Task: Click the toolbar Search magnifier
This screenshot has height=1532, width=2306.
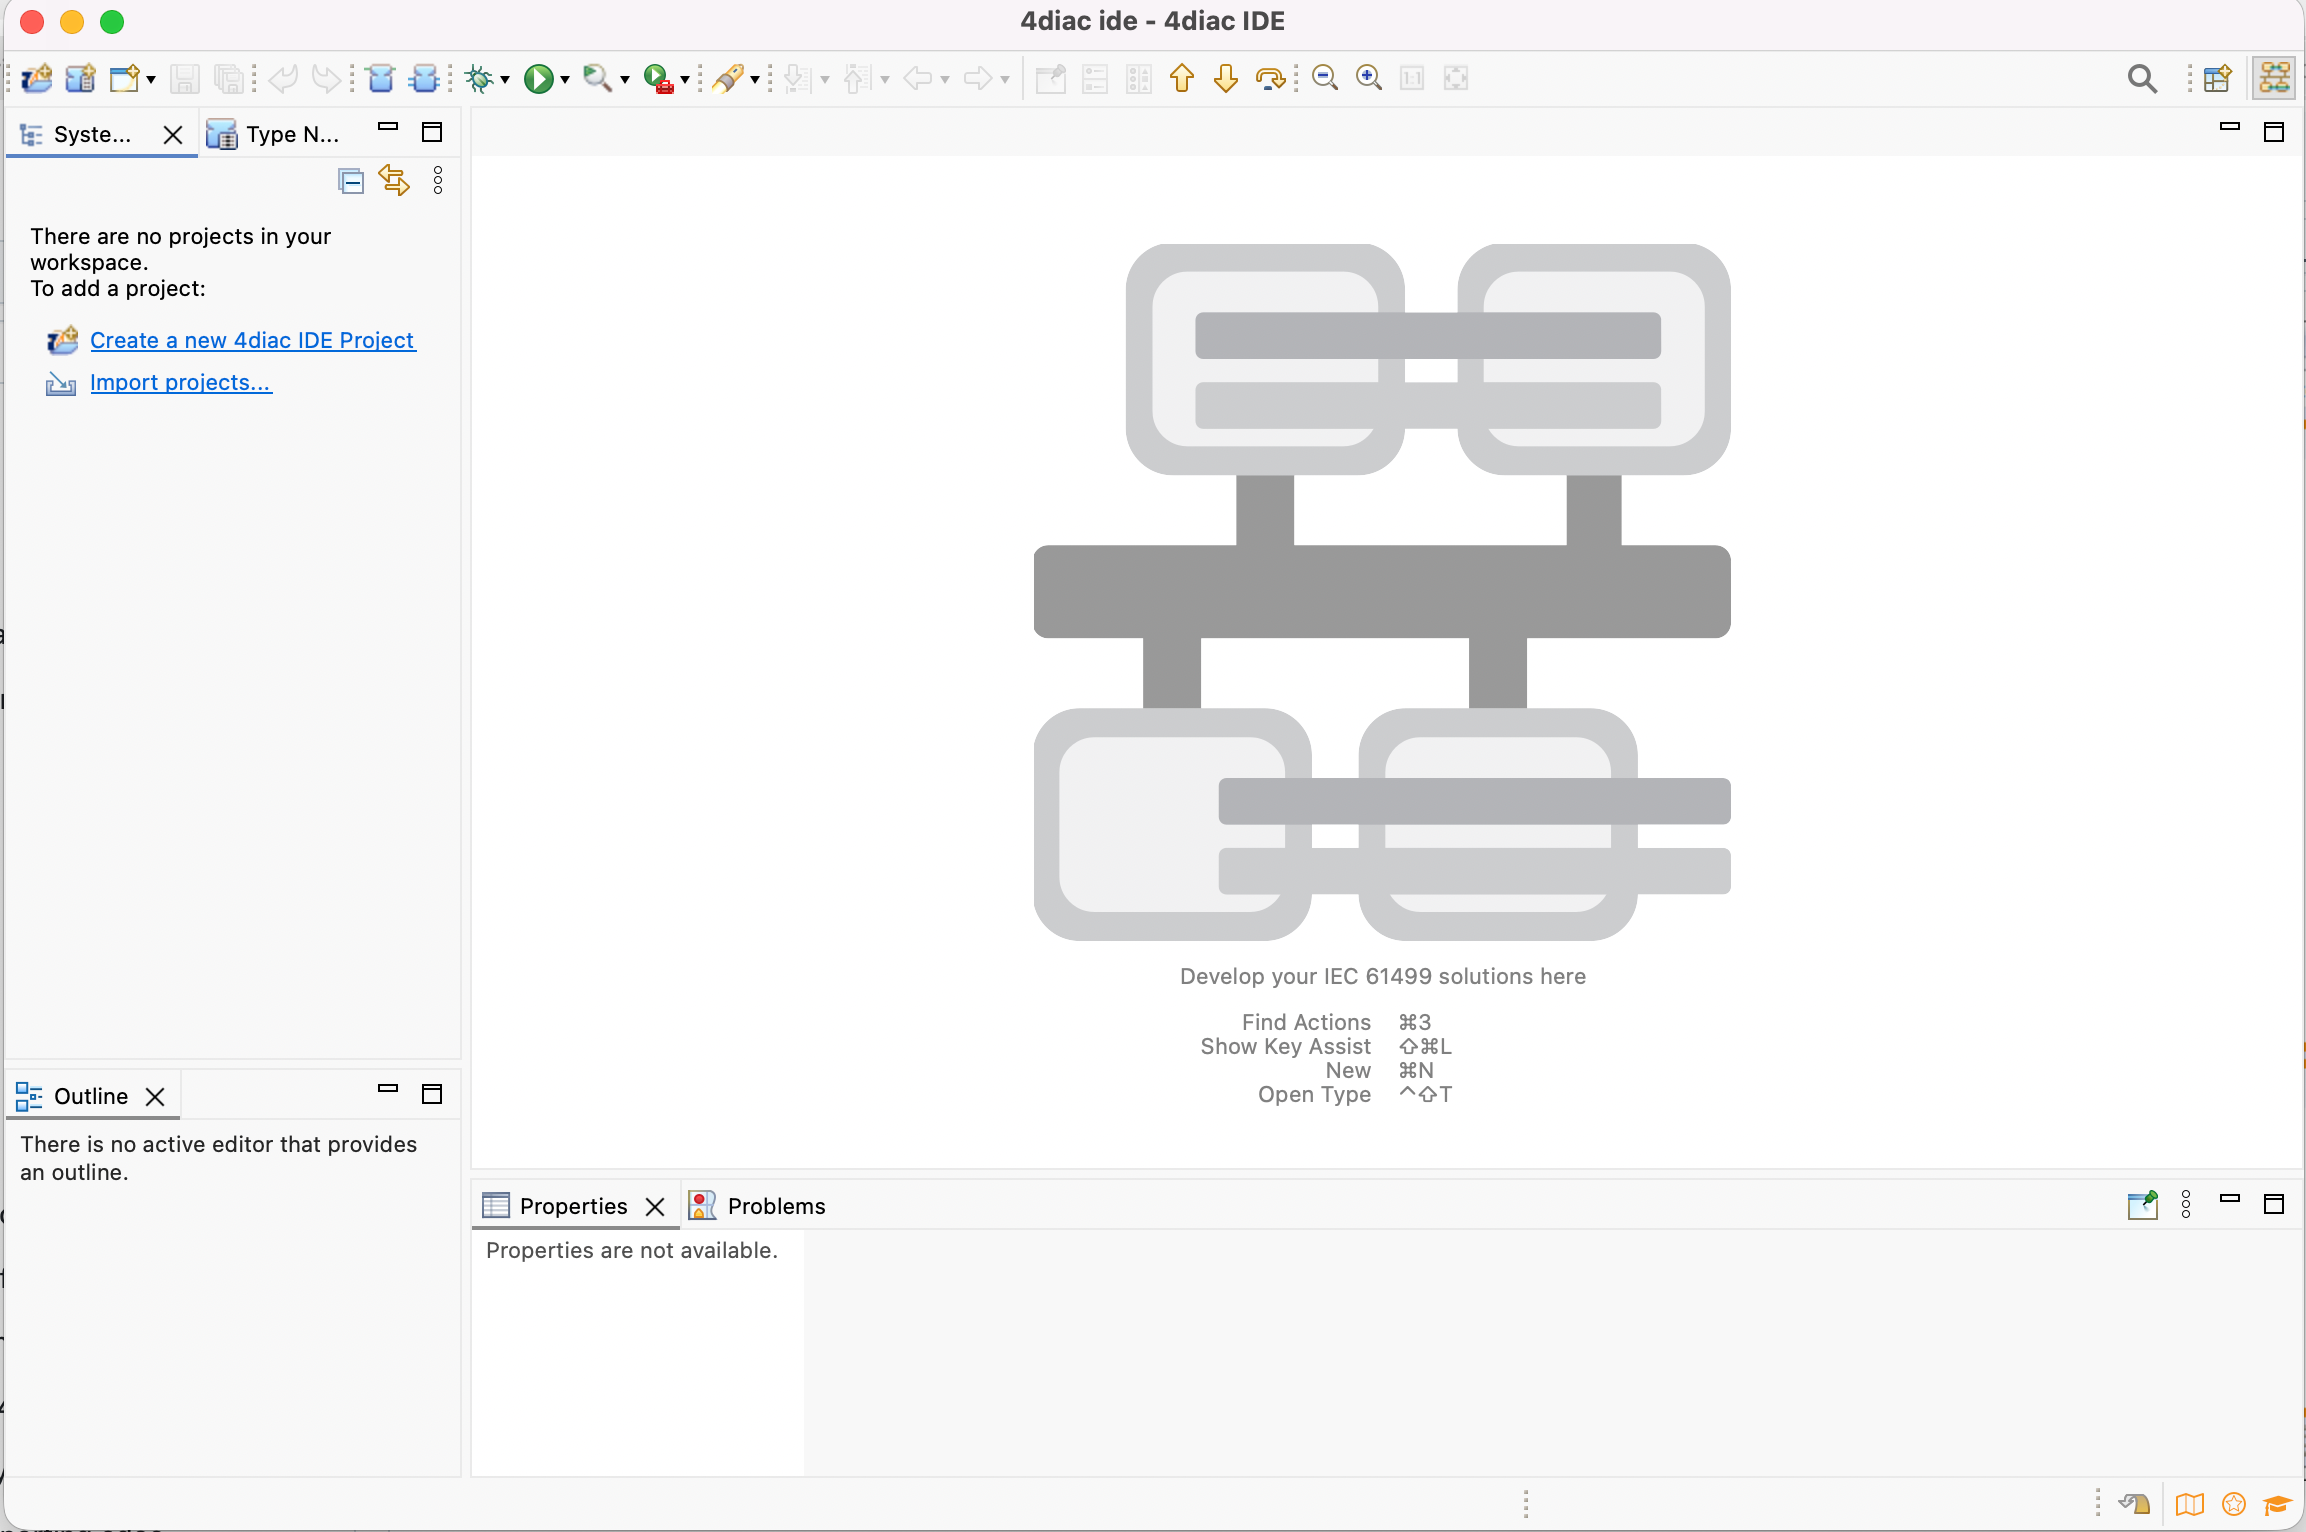Action: pyautogui.click(x=2142, y=78)
